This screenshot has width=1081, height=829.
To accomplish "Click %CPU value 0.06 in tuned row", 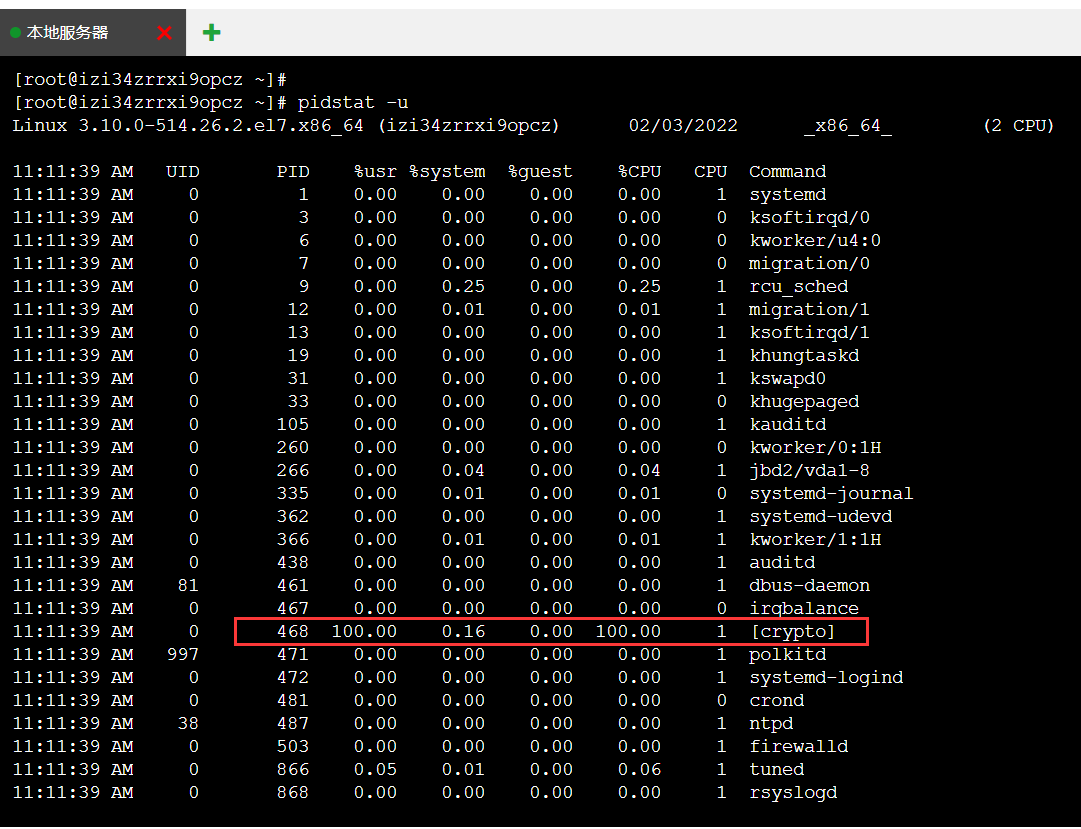I will click(x=640, y=770).
